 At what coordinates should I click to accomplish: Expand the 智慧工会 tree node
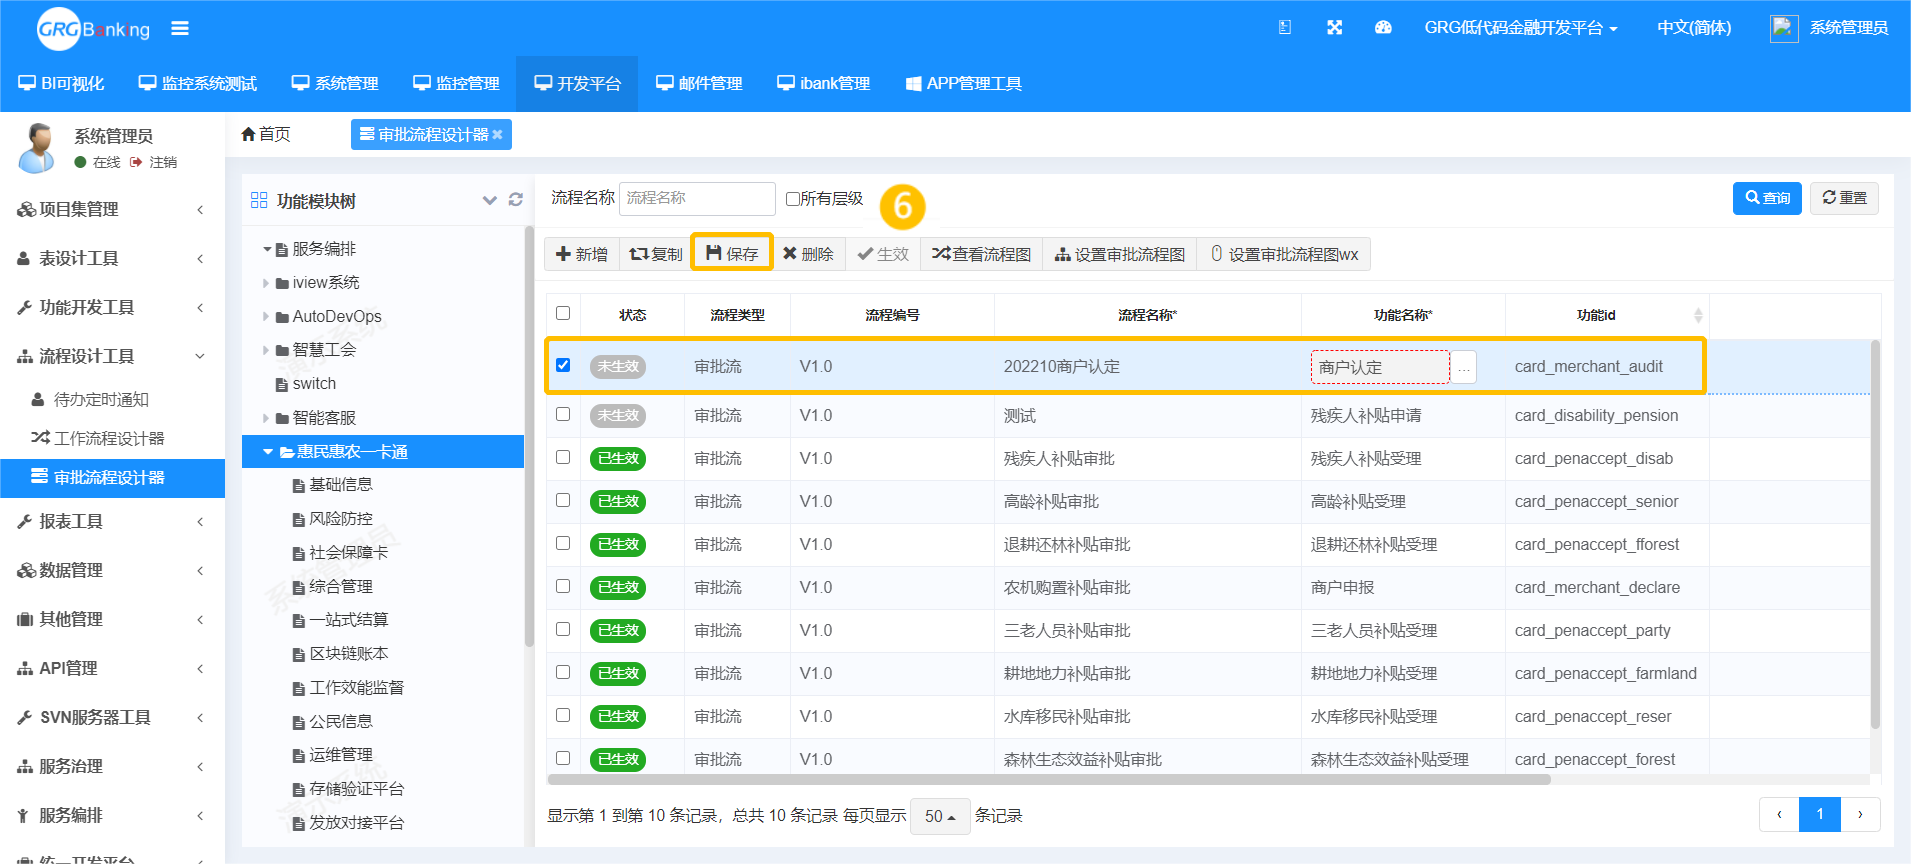266,350
